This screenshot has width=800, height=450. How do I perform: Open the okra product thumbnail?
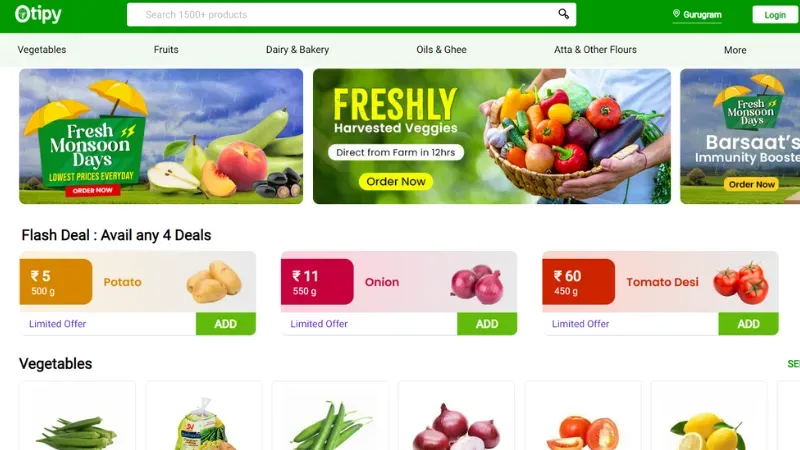[78, 416]
